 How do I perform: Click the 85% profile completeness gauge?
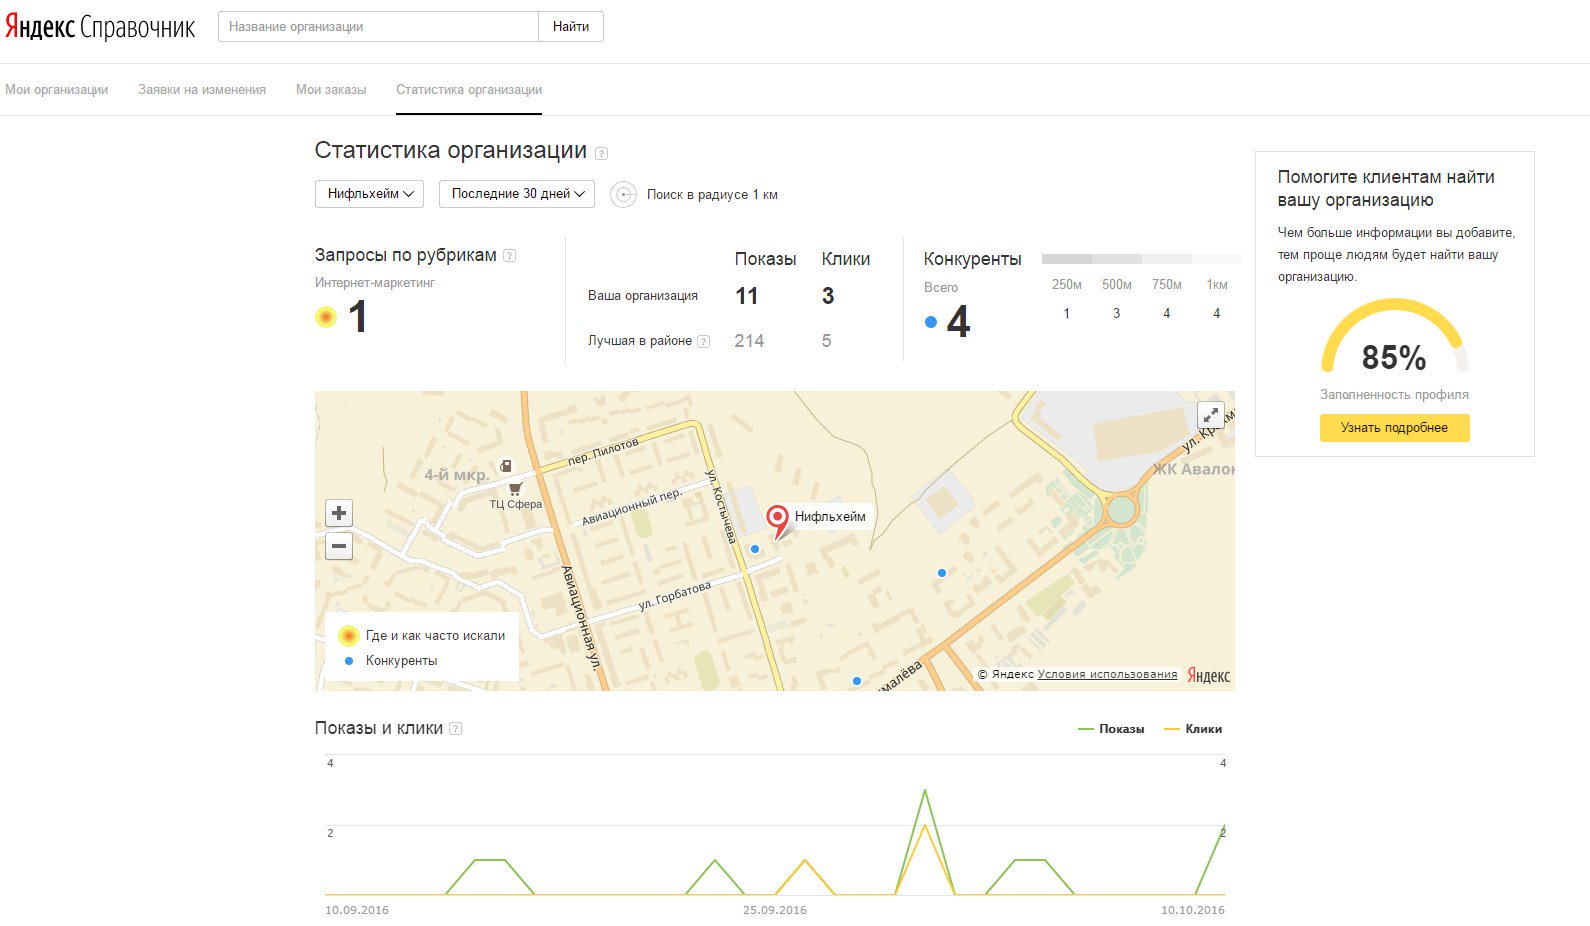click(x=1394, y=337)
